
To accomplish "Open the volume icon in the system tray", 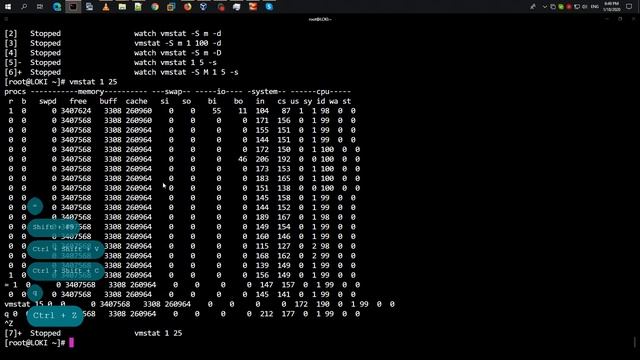I will (x=585, y=7).
